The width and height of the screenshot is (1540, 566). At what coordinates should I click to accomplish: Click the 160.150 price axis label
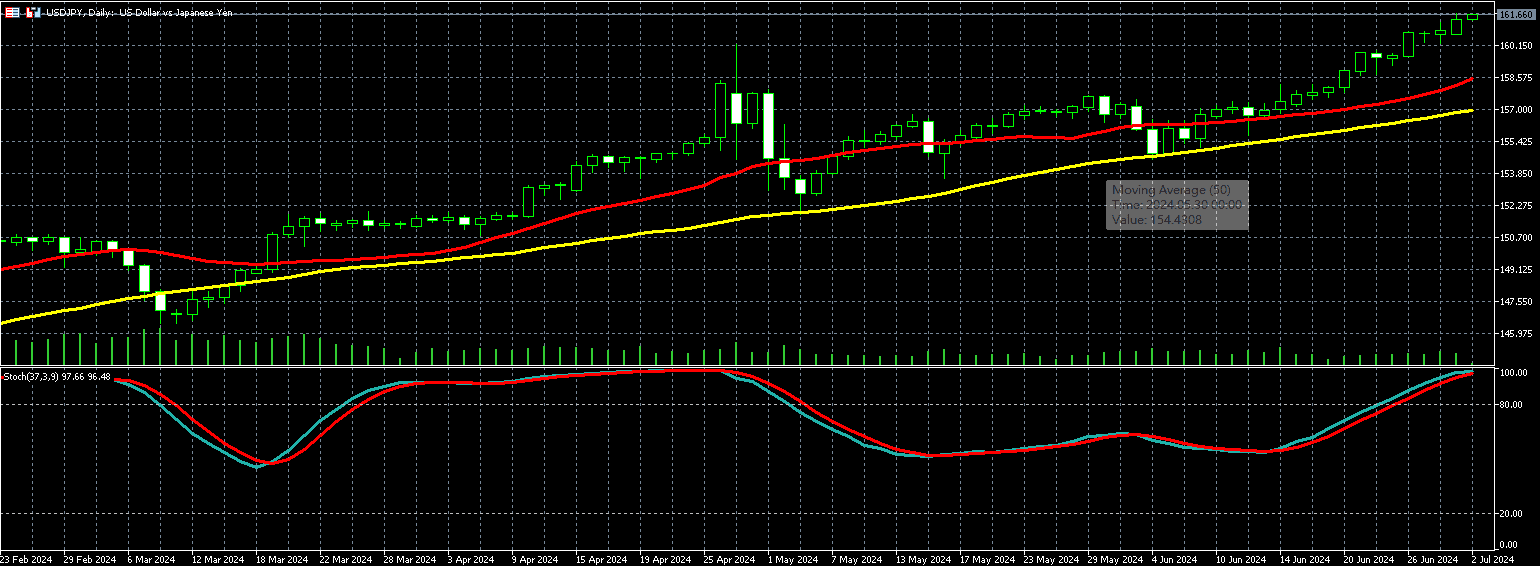tap(1516, 46)
